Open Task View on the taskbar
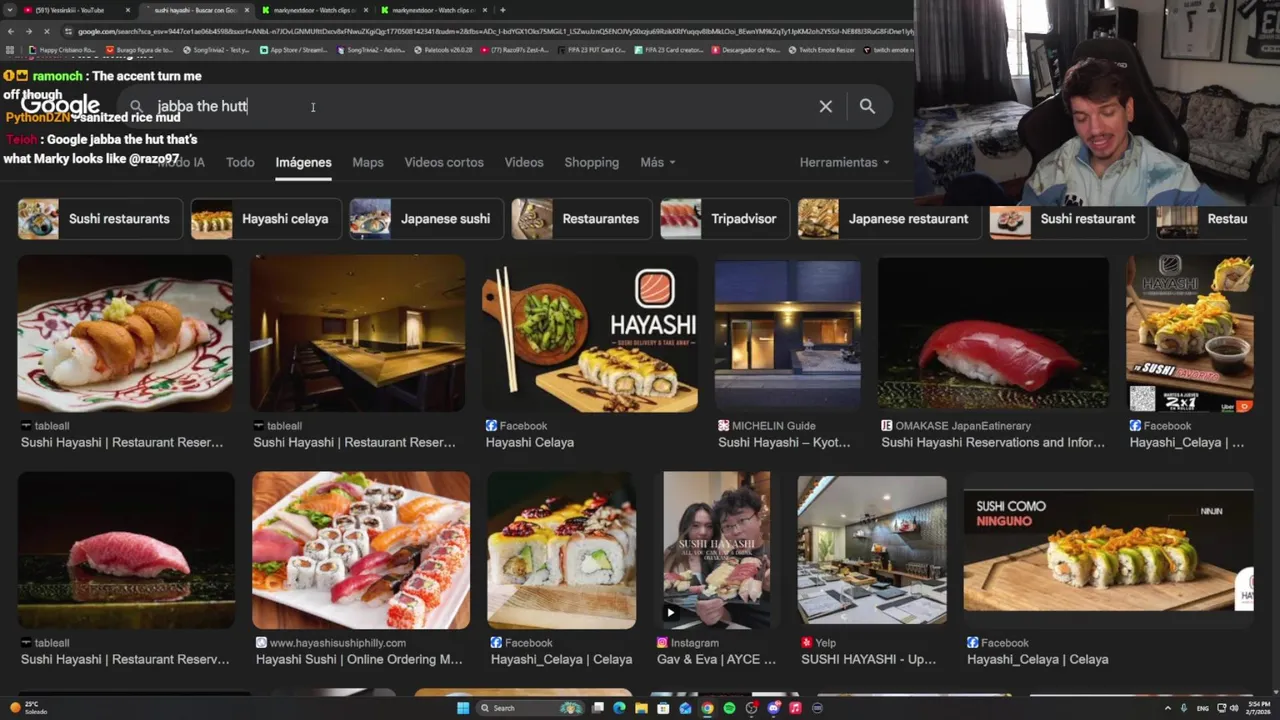 click(x=598, y=708)
